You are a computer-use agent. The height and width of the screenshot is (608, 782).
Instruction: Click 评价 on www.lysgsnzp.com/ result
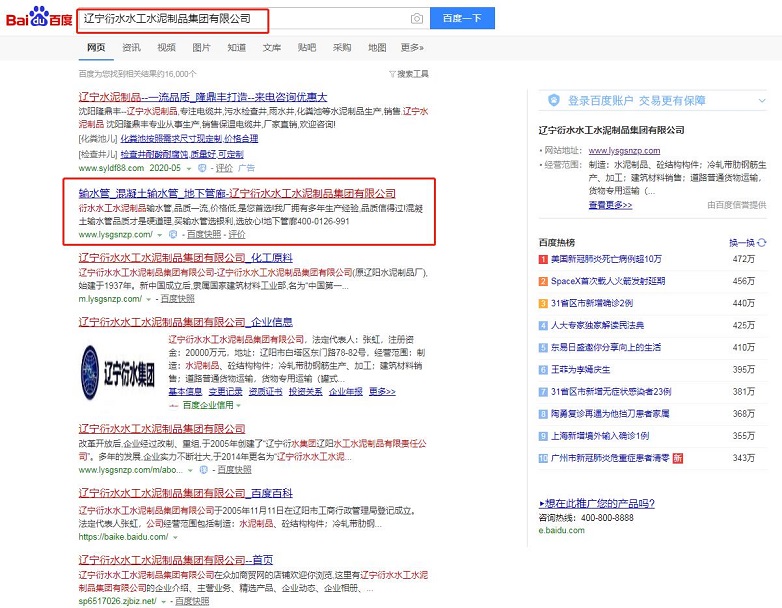tap(237, 234)
